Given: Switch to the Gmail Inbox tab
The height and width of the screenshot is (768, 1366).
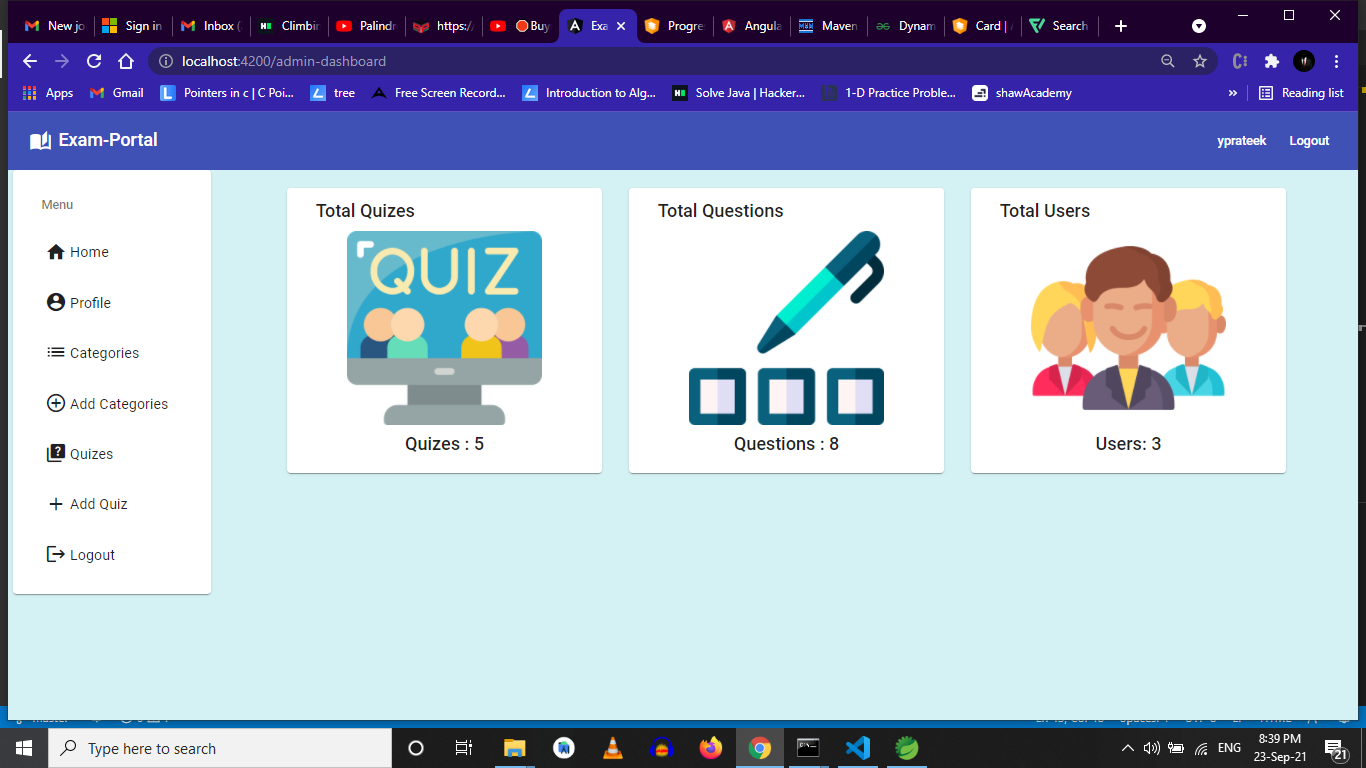Looking at the screenshot, I should point(210,25).
